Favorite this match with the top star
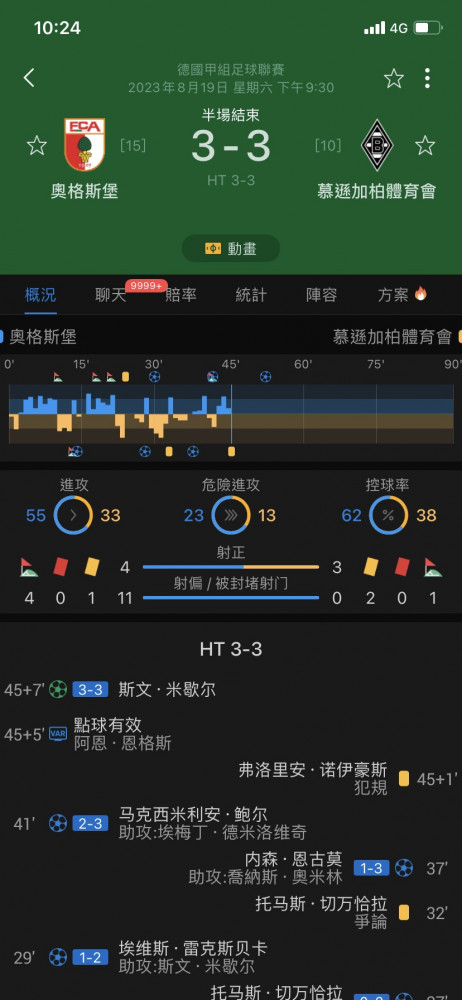Screen dimensions: 462x1000 click(394, 78)
